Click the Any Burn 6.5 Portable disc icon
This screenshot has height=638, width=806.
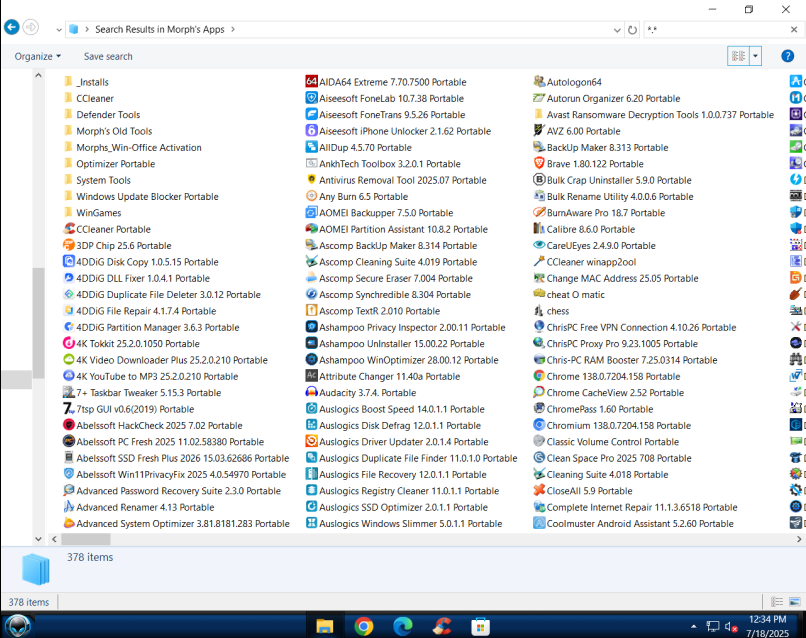point(311,196)
